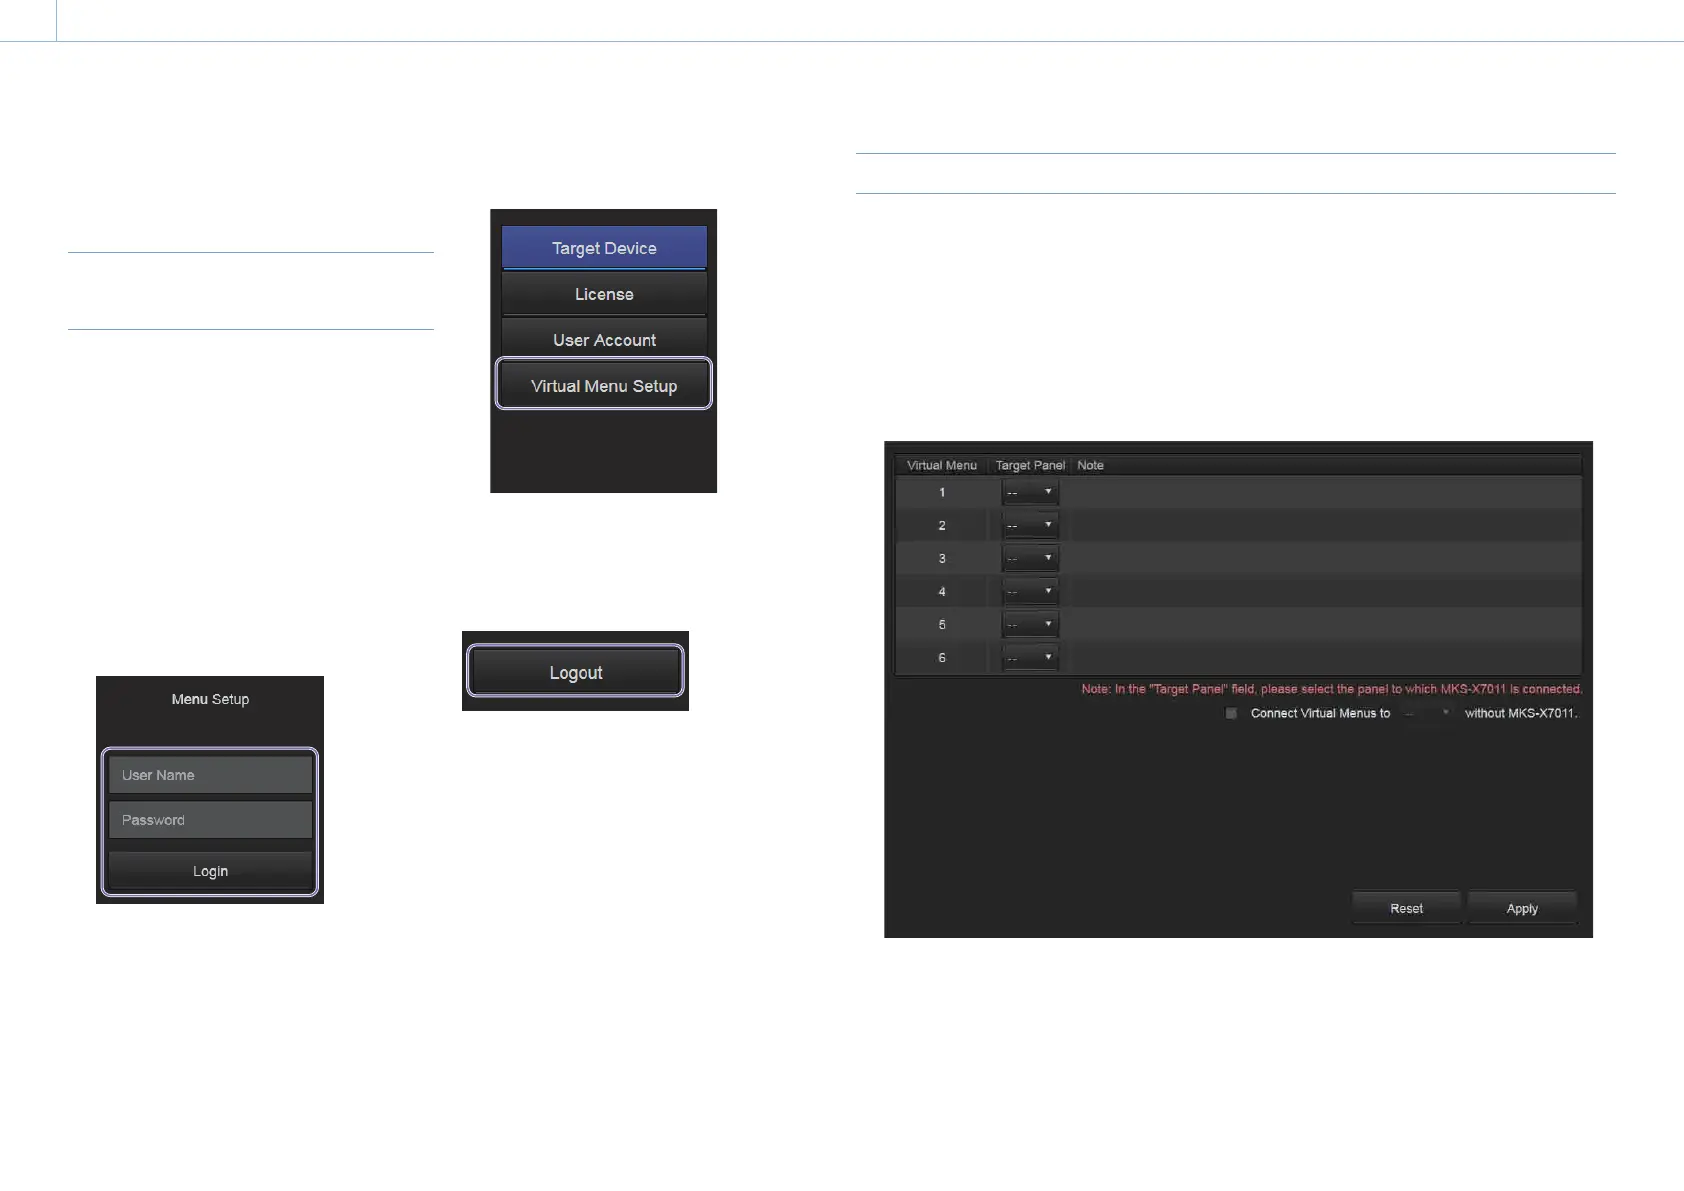Open the User Account menu item
Viewport: 1684px width, 1191px height.
(x=604, y=340)
